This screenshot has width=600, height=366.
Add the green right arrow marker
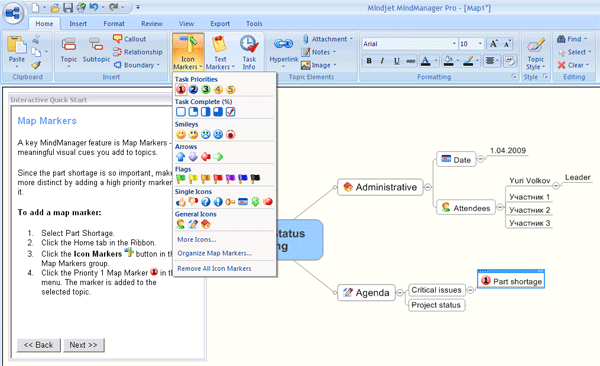pos(218,157)
